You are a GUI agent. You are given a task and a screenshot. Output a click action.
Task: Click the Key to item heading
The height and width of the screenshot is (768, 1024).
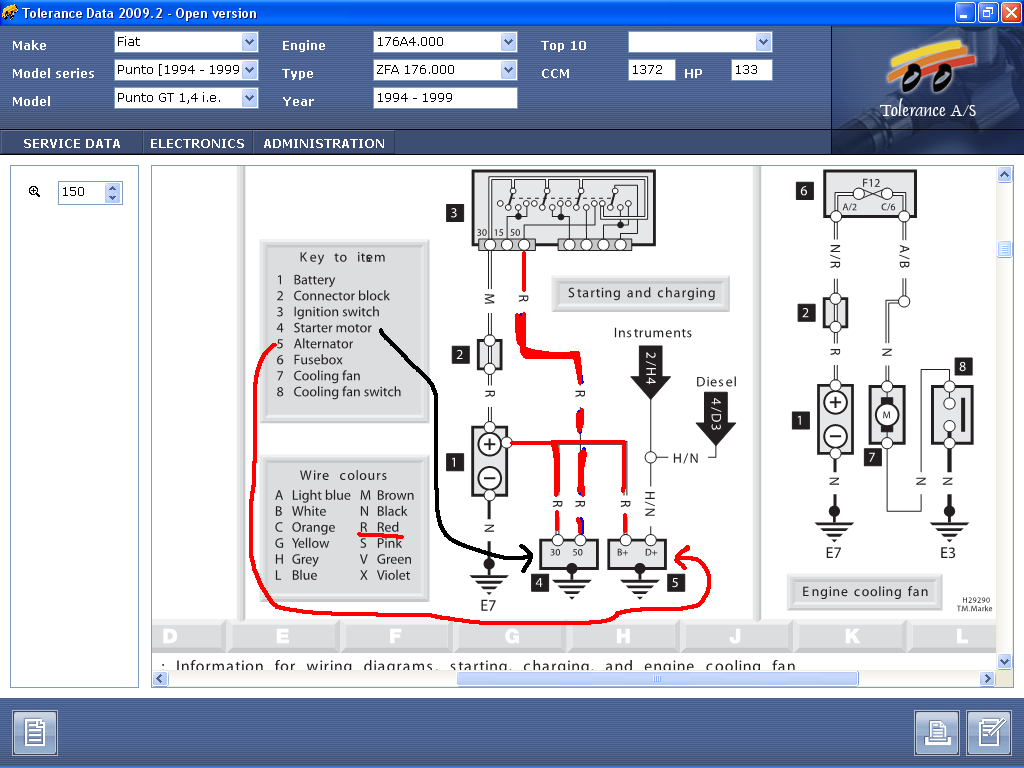coord(342,257)
